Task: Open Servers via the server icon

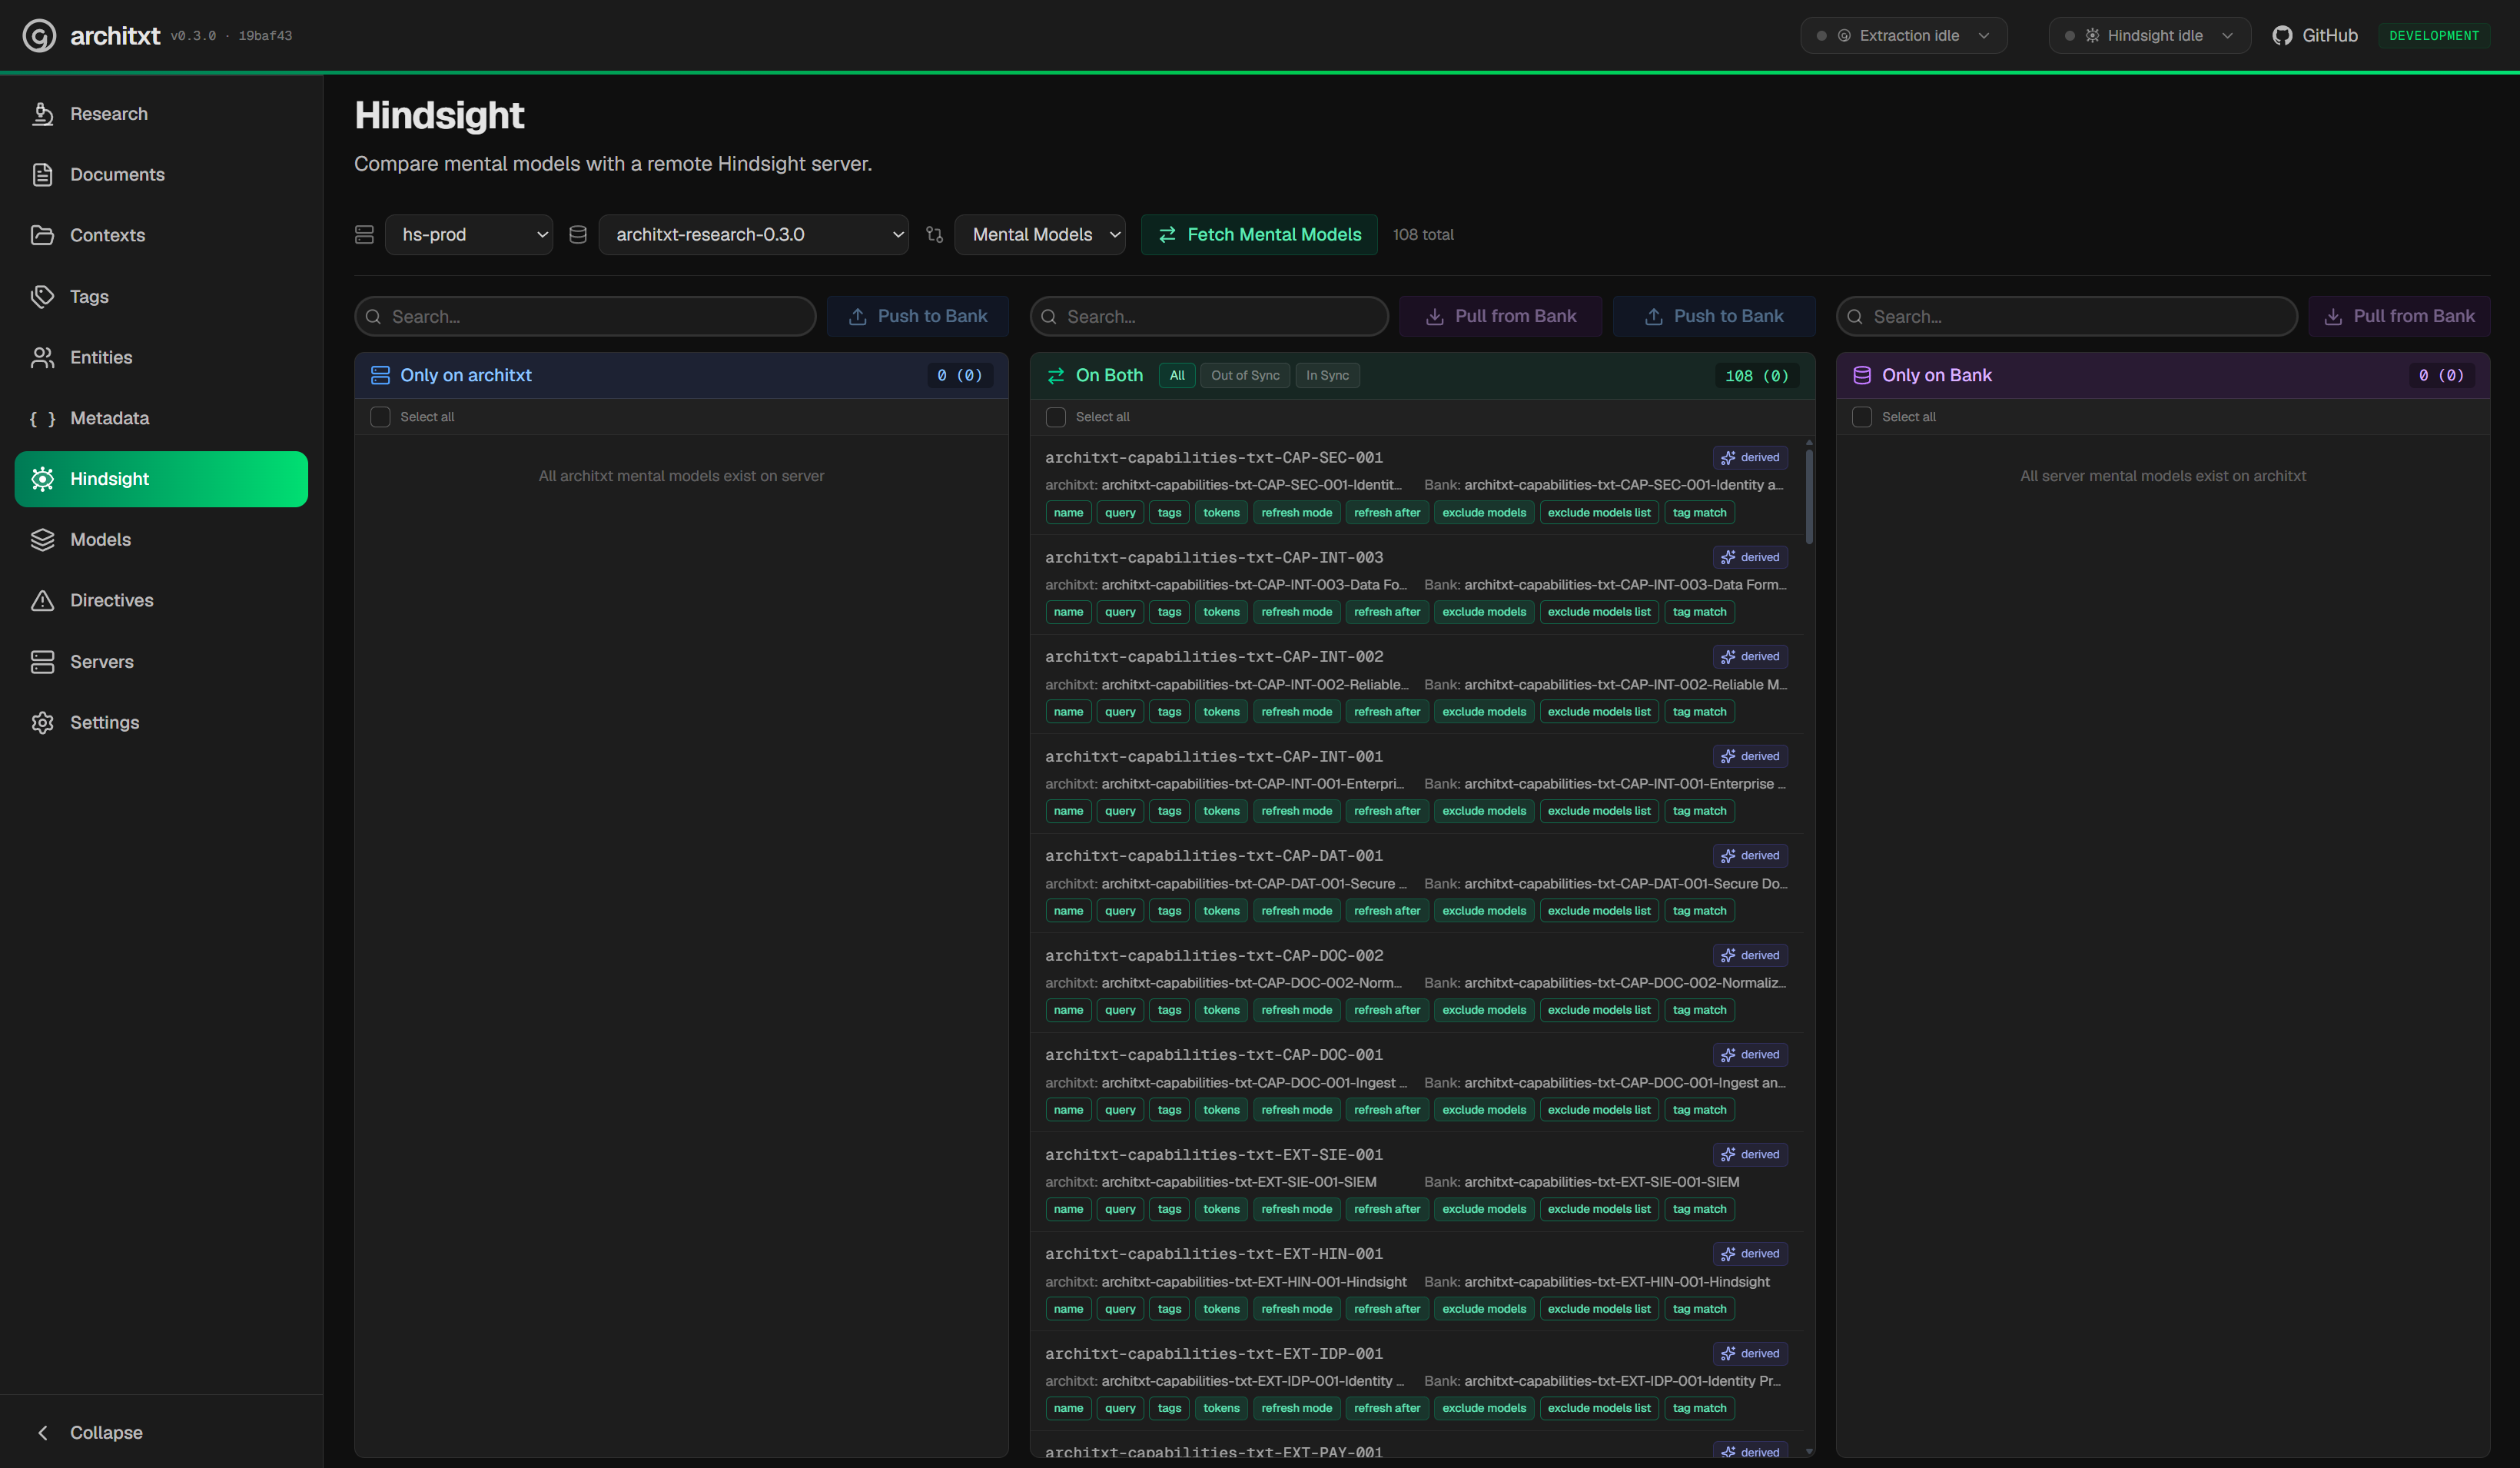Action: tap(42, 662)
